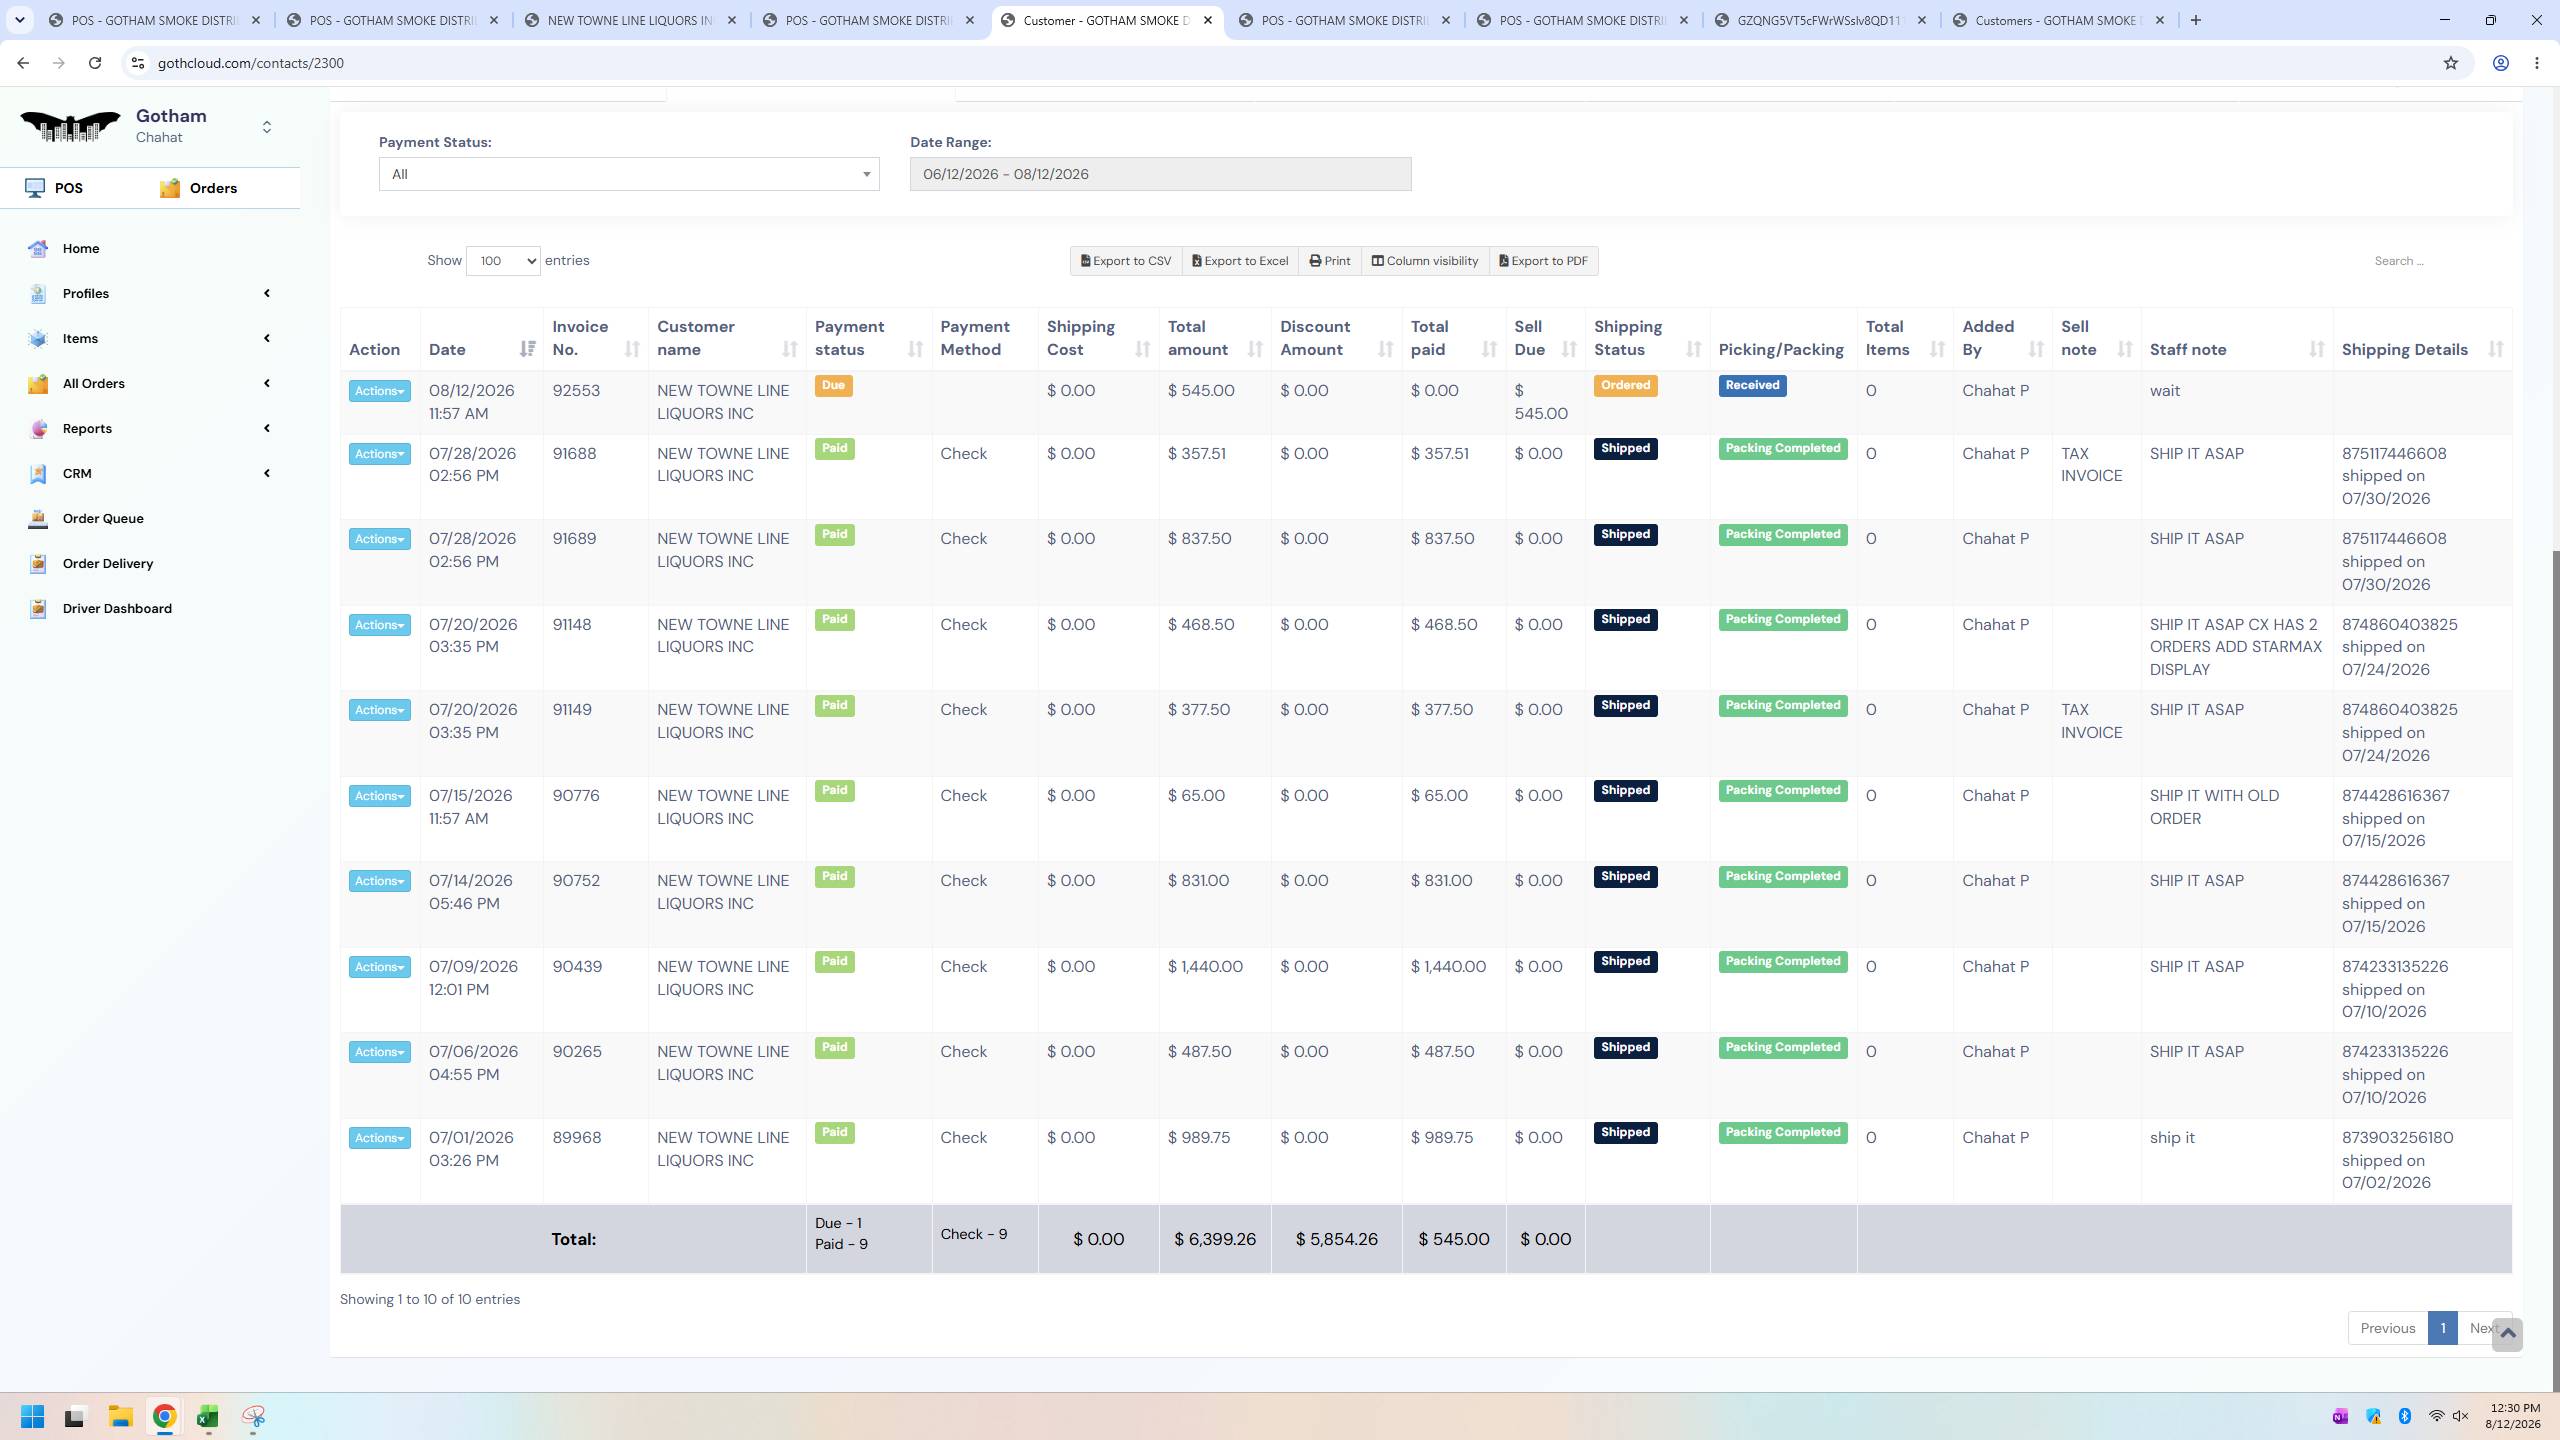This screenshot has width=2560, height=1440.
Task: Click the Date Range input field
Action: tap(1160, 174)
